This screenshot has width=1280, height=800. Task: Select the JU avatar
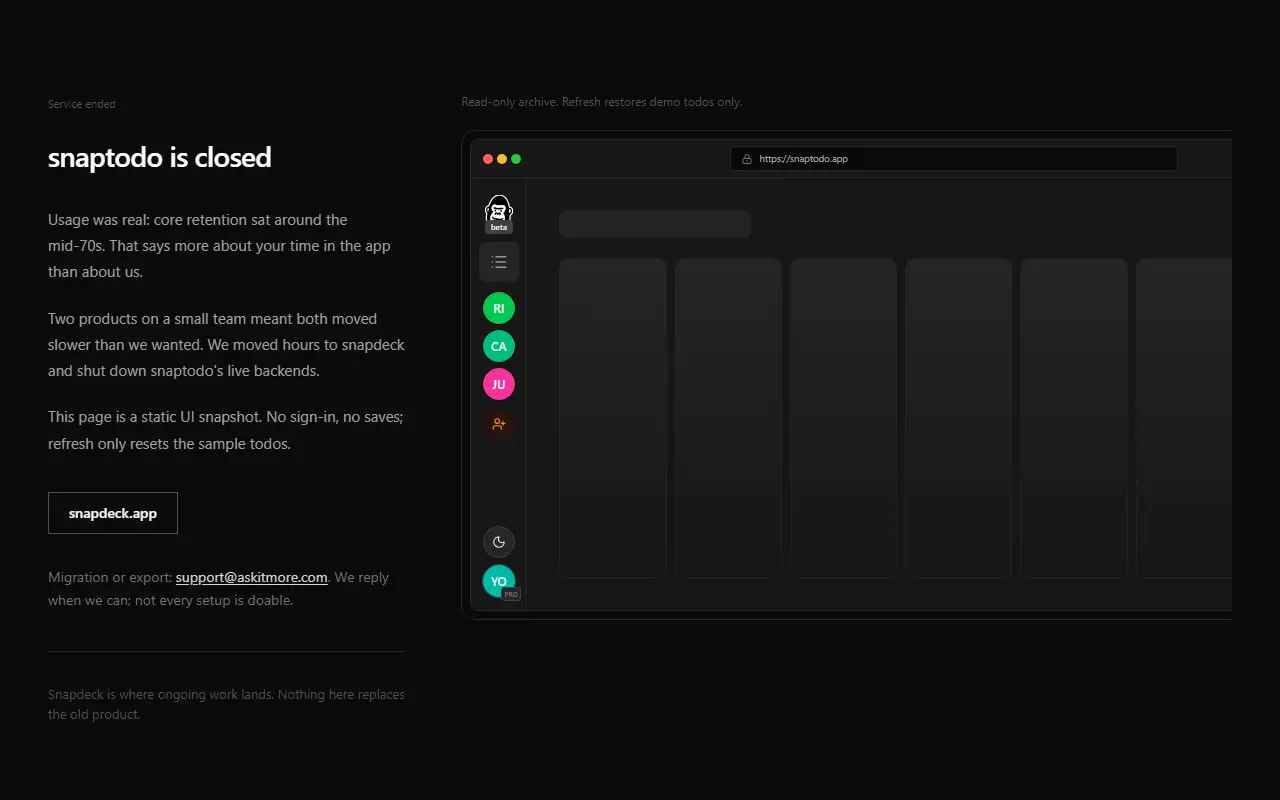coord(499,384)
